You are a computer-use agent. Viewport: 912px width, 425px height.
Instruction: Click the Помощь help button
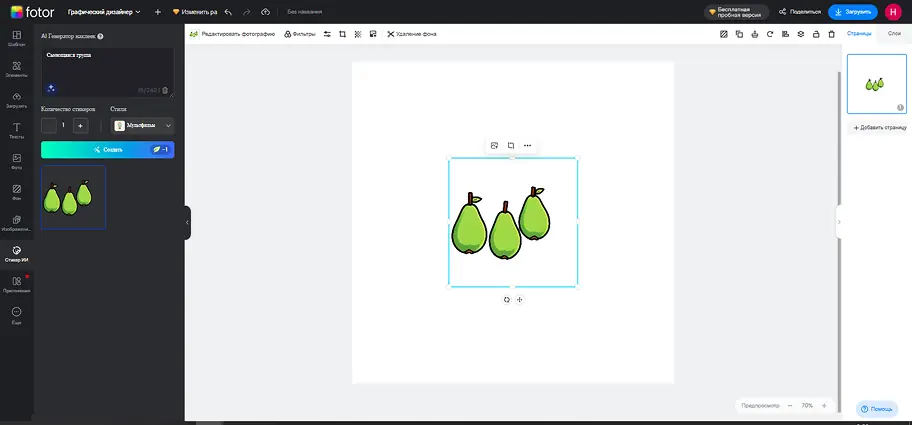pyautogui.click(x=877, y=409)
